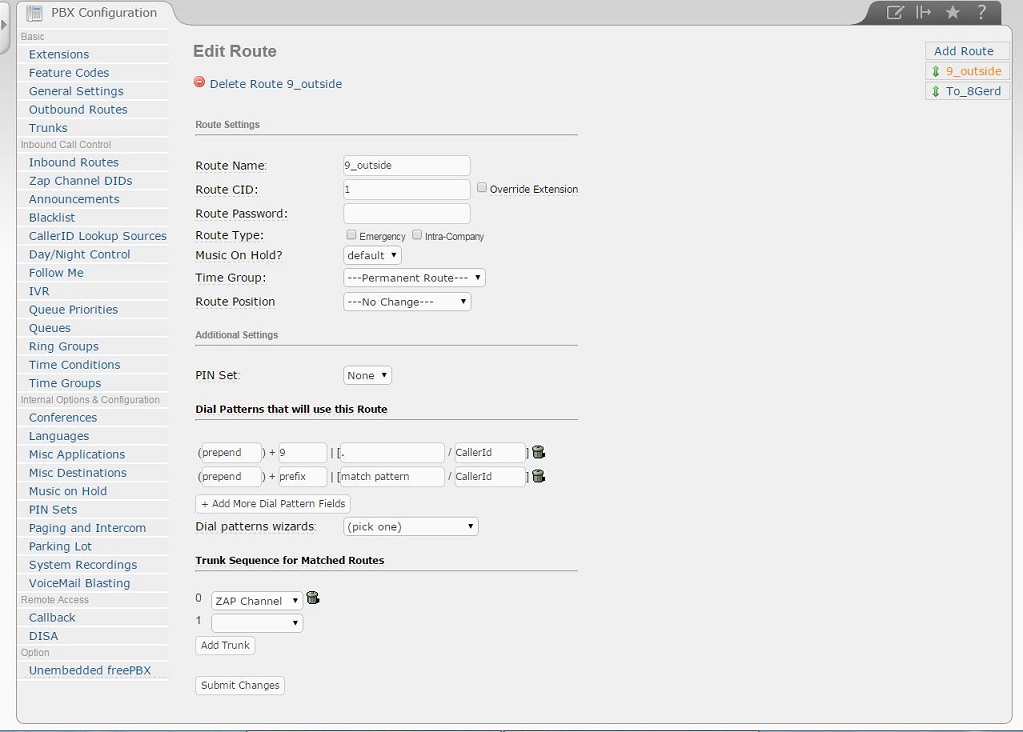Tick the Intra-Company checkbox

[x=417, y=235]
